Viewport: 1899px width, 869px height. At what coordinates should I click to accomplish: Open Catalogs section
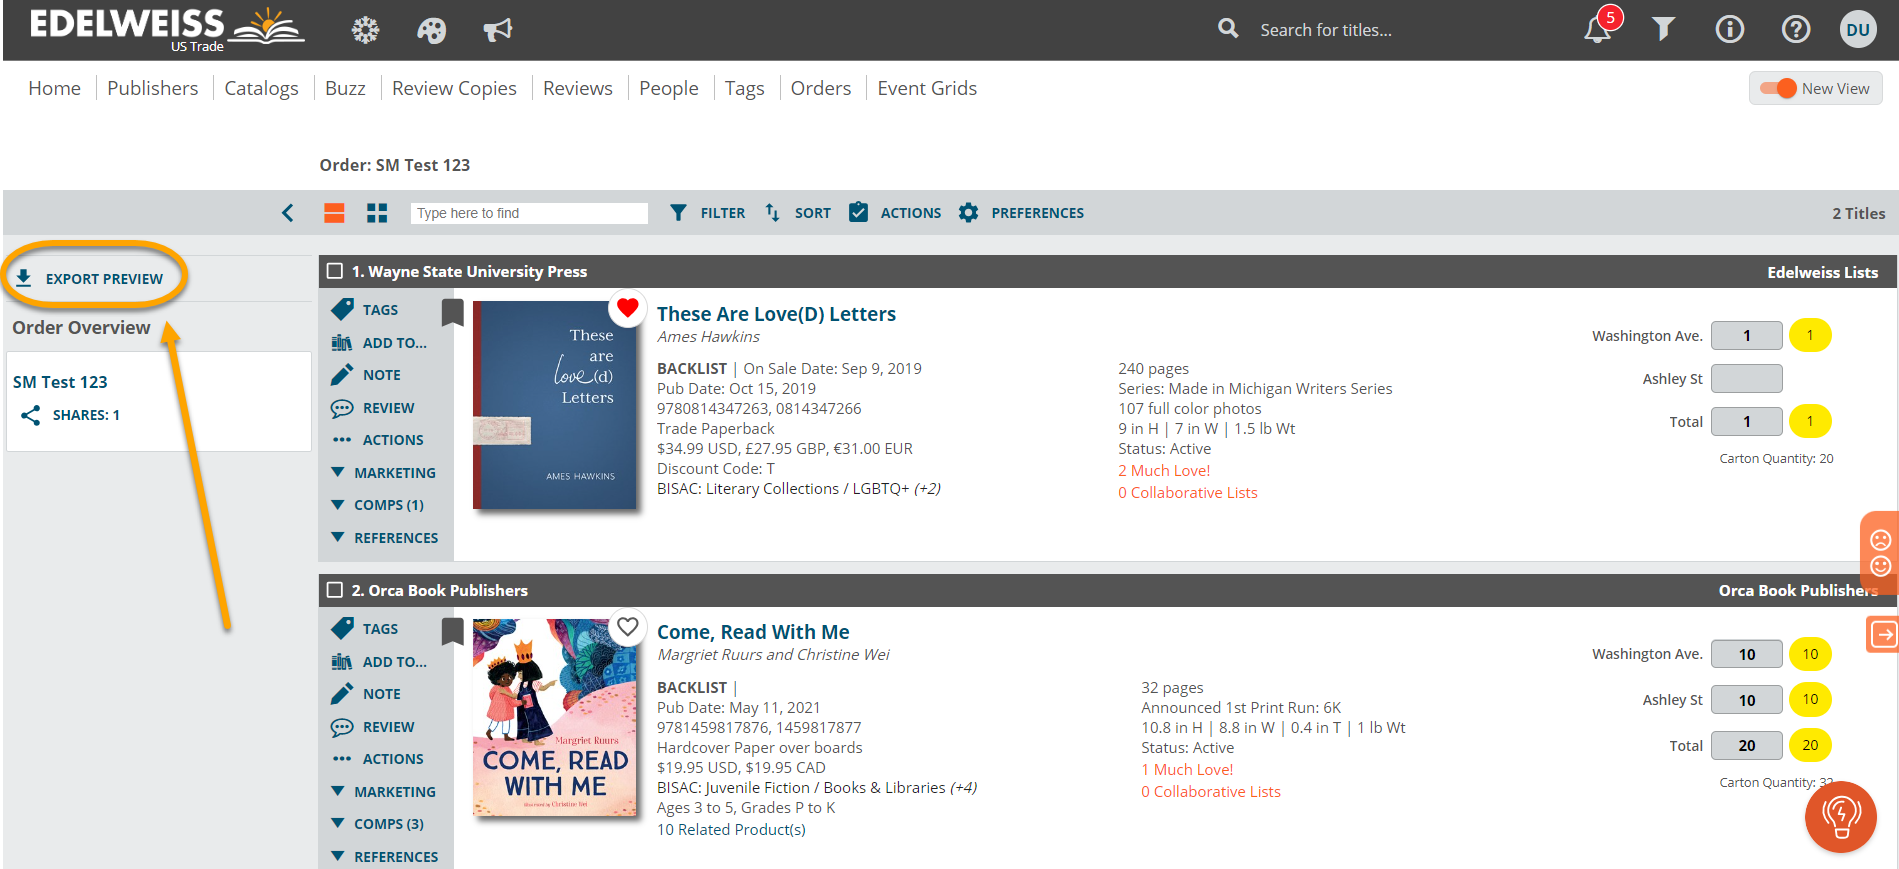coord(261,88)
